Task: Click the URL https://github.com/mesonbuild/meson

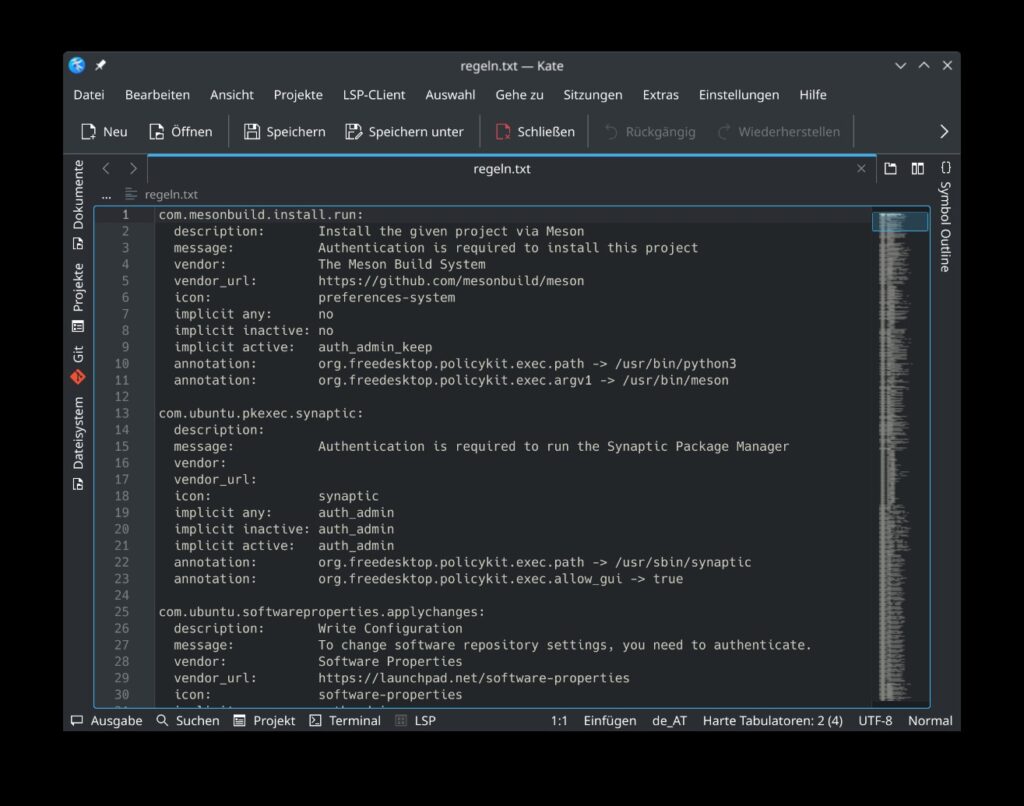Action: (451, 281)
